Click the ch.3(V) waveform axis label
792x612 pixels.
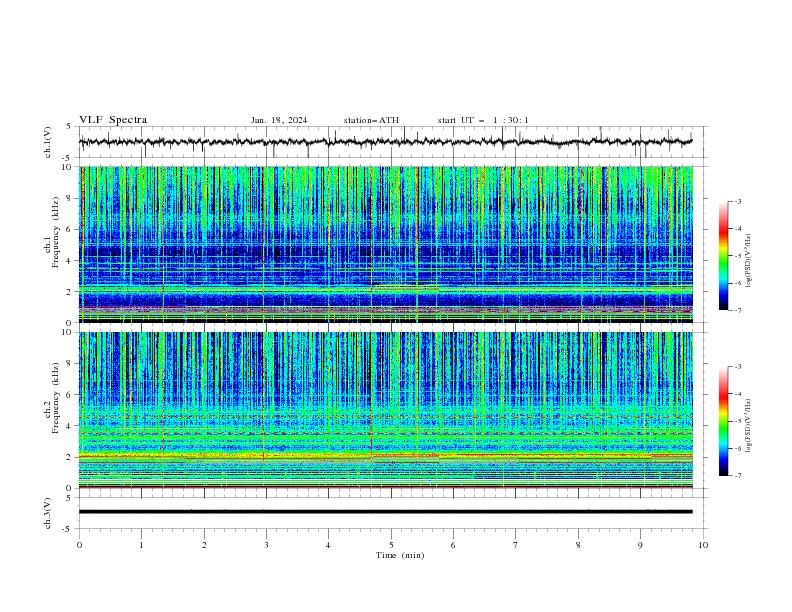pyautogui.click(x=48, y=513)
